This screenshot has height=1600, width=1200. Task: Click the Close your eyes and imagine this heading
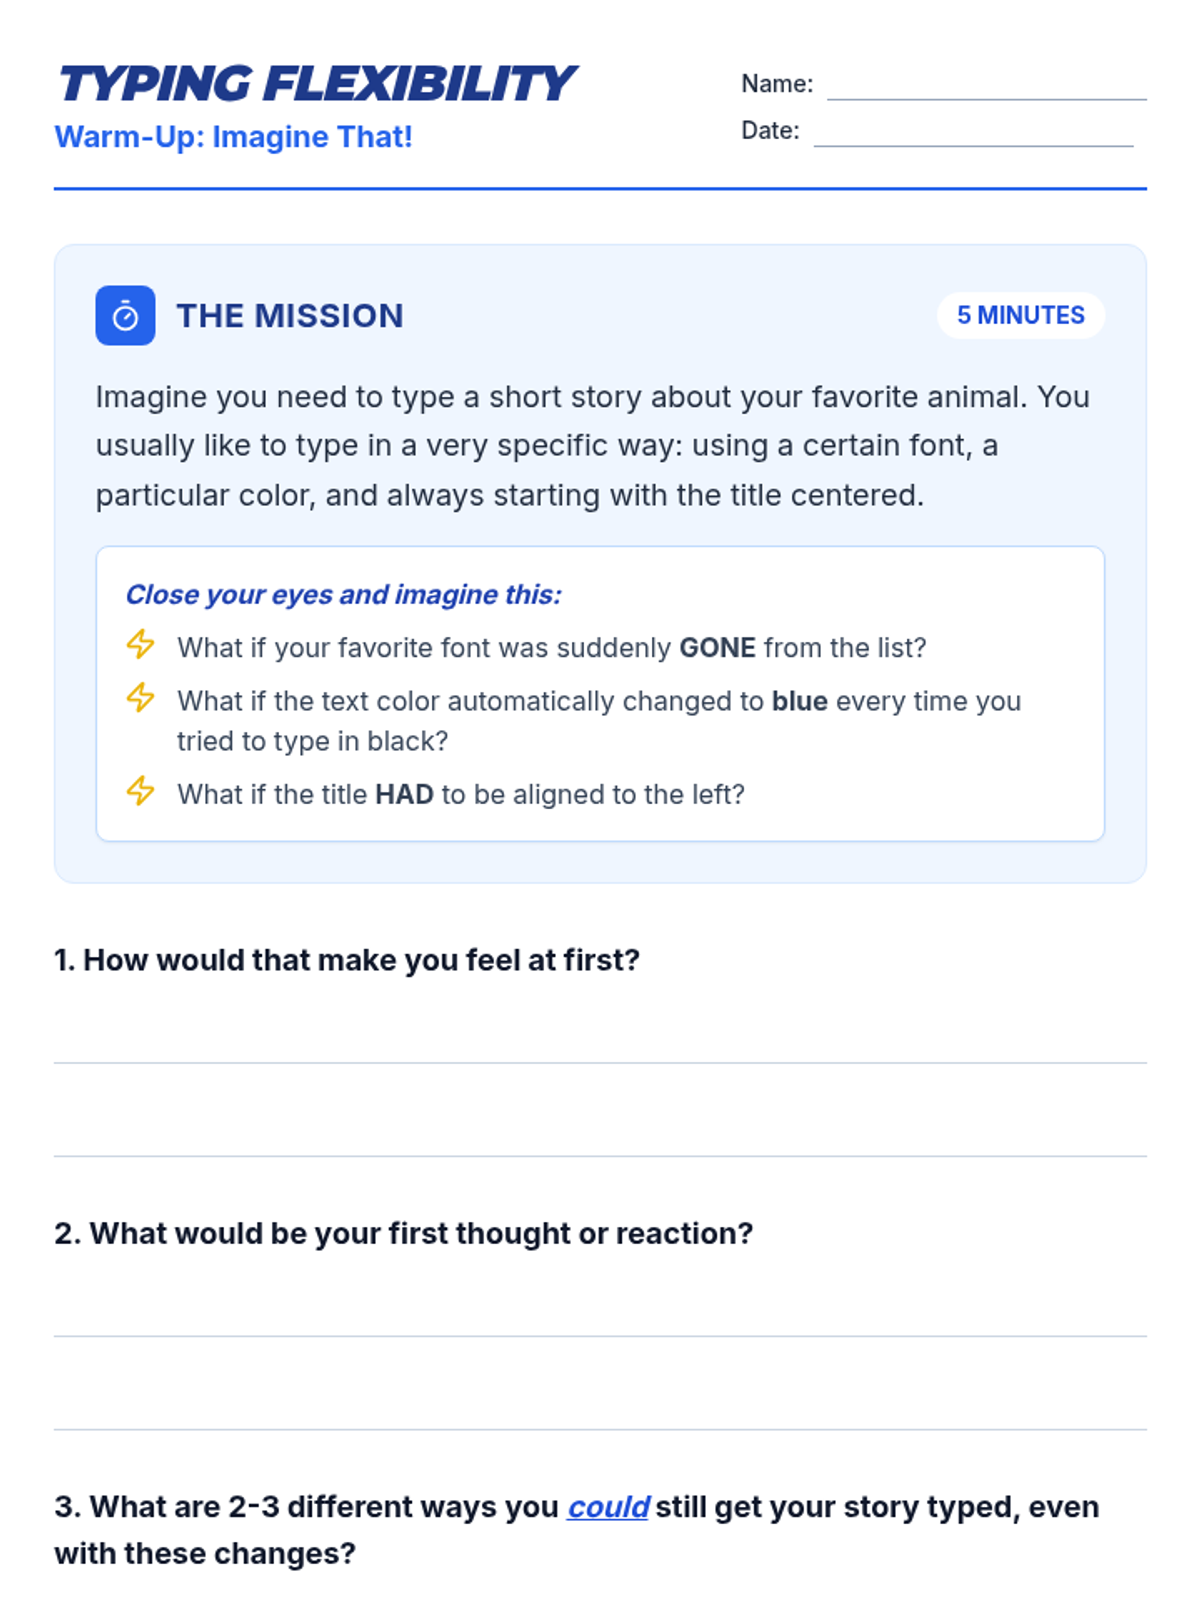pyautogui.click(x=343, y=595)
